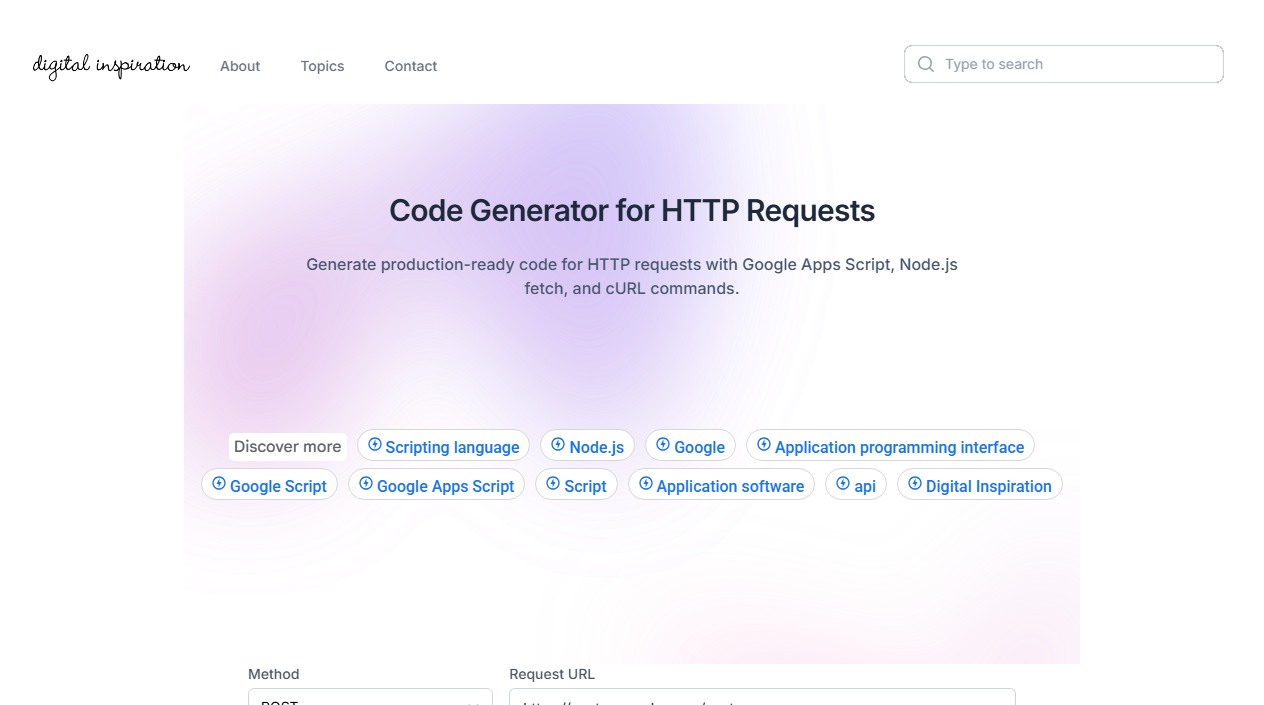Click the digital inspiration logo

110,66
